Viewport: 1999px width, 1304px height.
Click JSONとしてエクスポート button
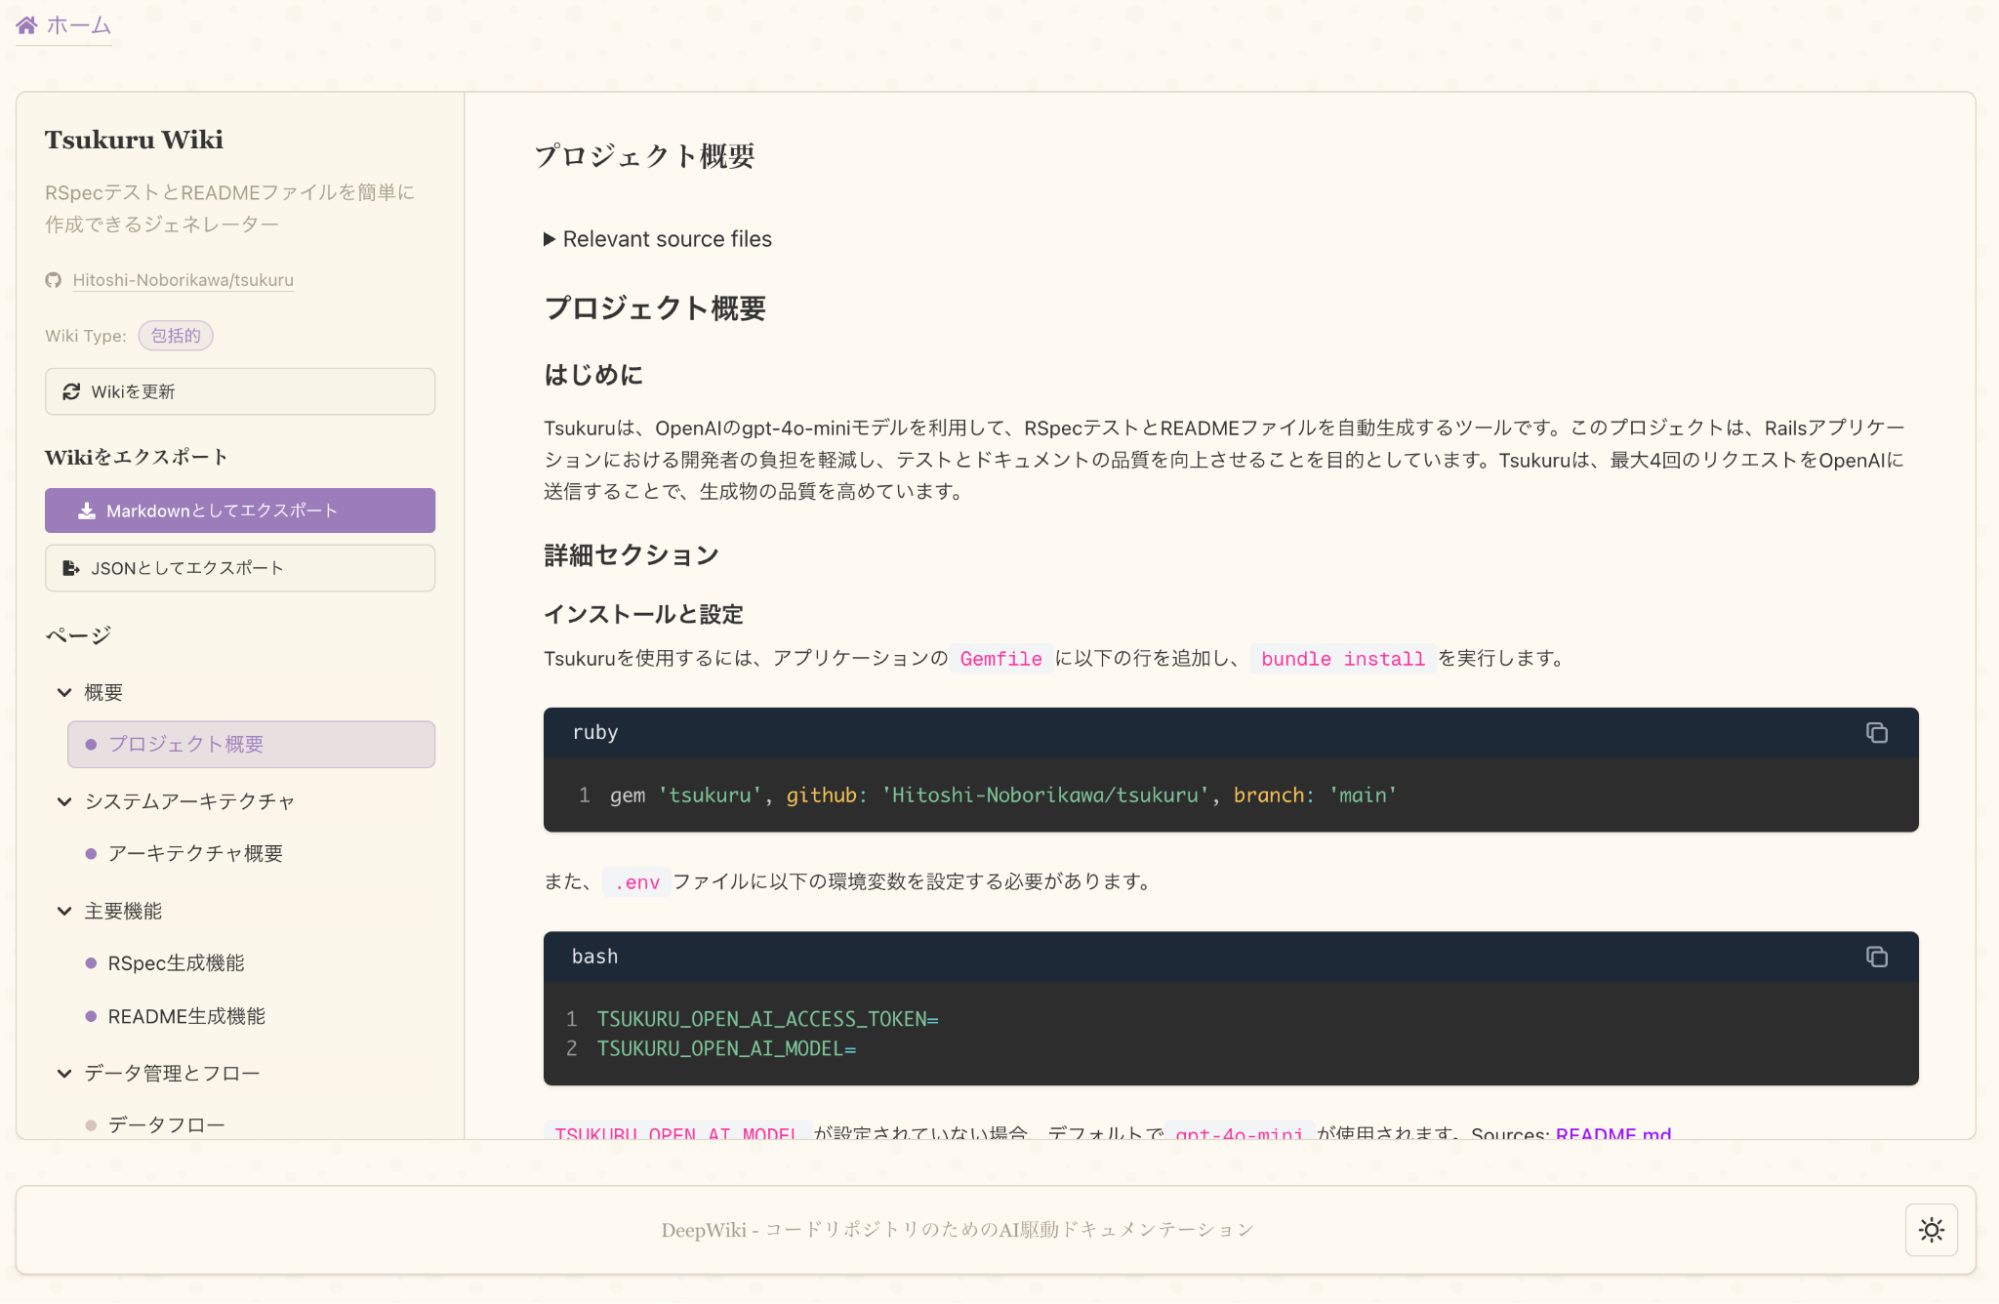(x=240, y=568)
